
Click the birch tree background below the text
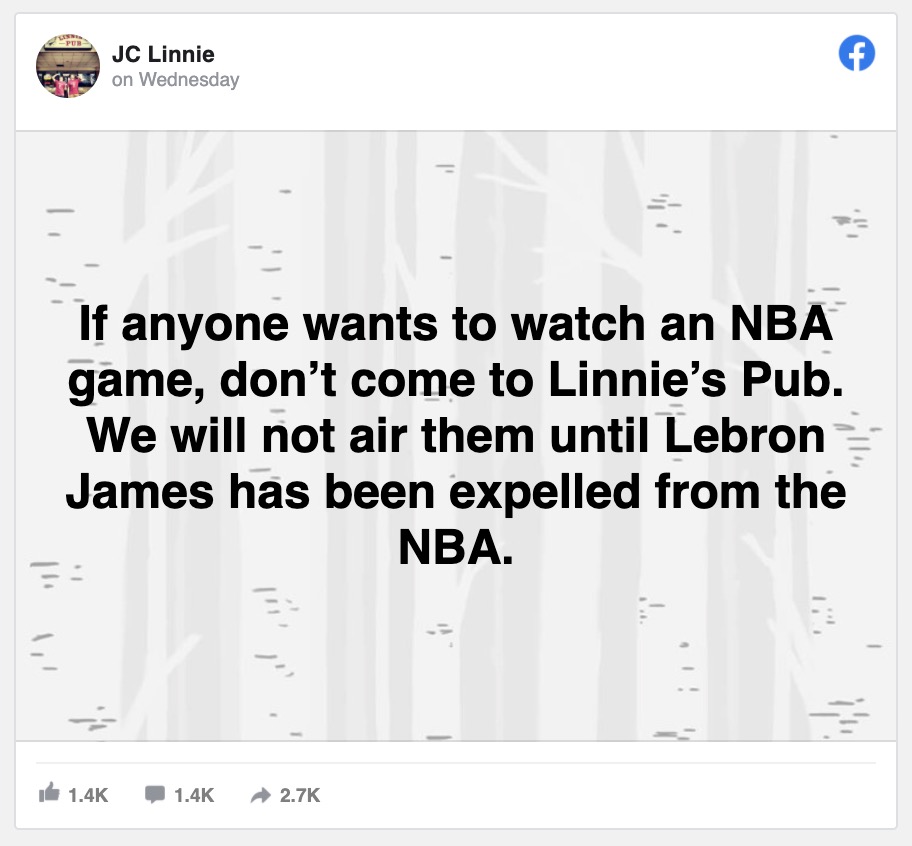[x=455, y=657]
